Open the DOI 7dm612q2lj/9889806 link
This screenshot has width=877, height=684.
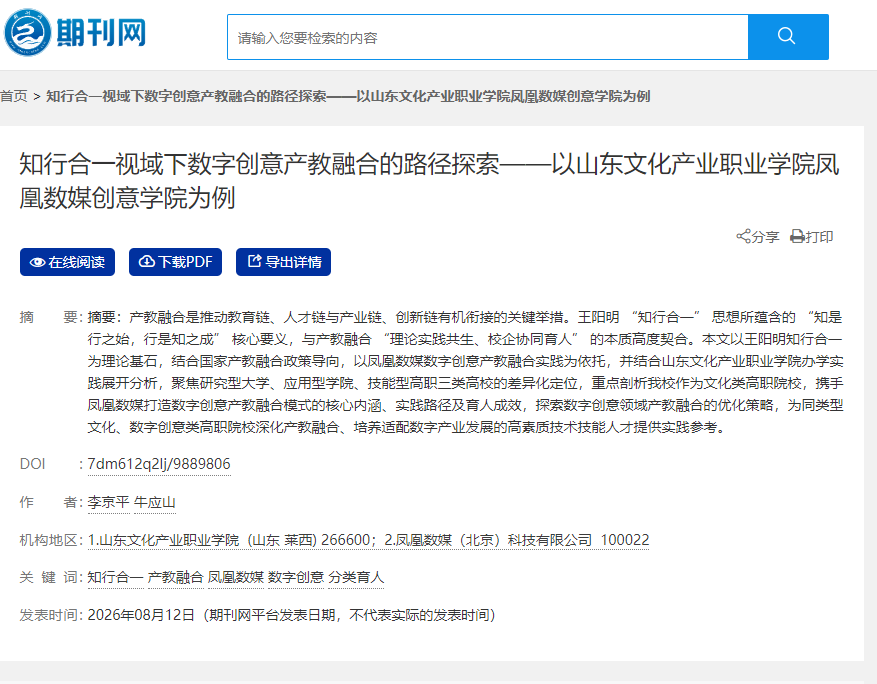159,464
